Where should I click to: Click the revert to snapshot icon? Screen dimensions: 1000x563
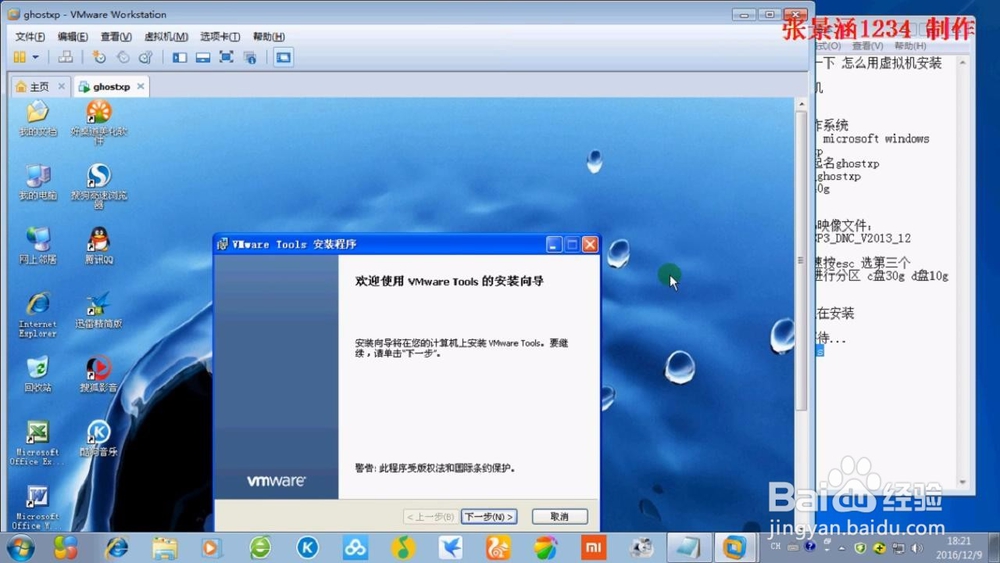tap(122, 57)
